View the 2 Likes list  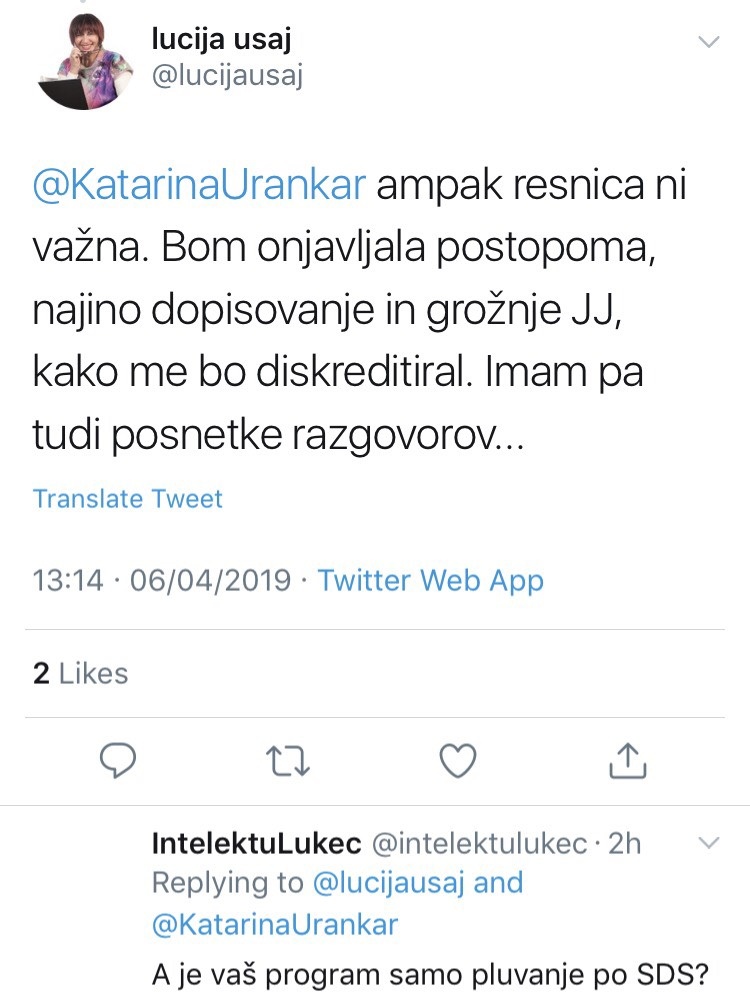point(80,673)
